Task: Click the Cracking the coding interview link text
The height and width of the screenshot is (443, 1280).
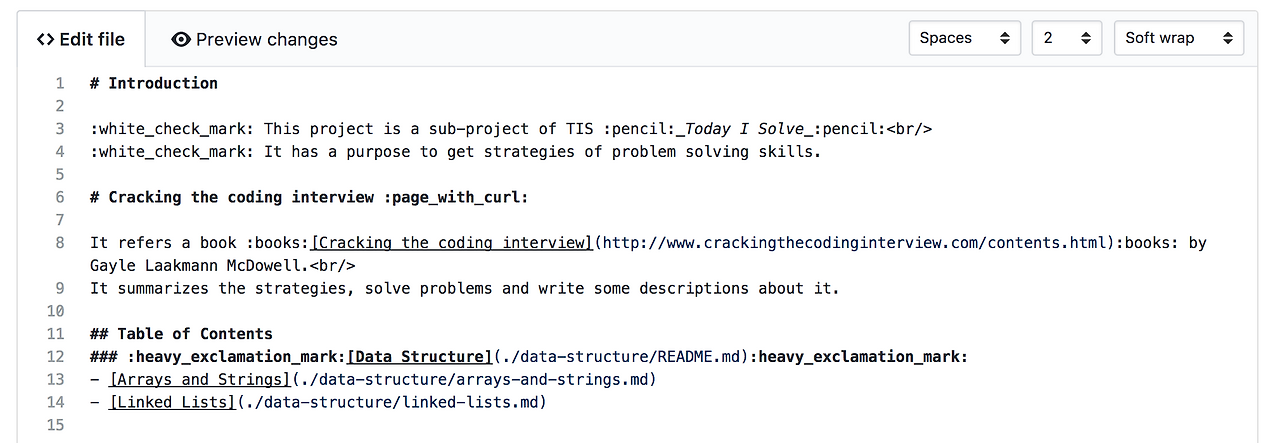Action: (x=452, y=243)
